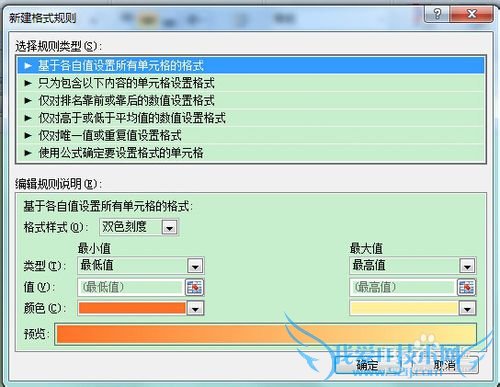Click the 最大值 column heading
Screen dimensions: 500x387
[x=366, y=248]
